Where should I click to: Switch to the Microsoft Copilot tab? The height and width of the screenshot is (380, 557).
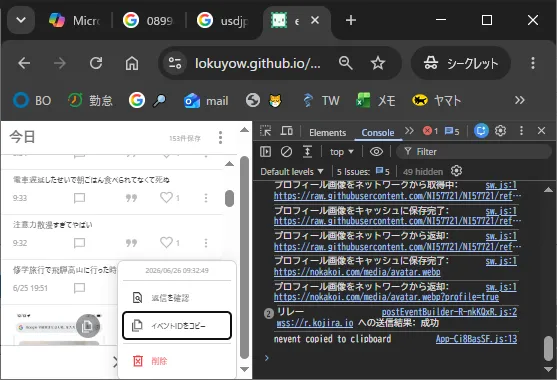(x=75, y=20)
